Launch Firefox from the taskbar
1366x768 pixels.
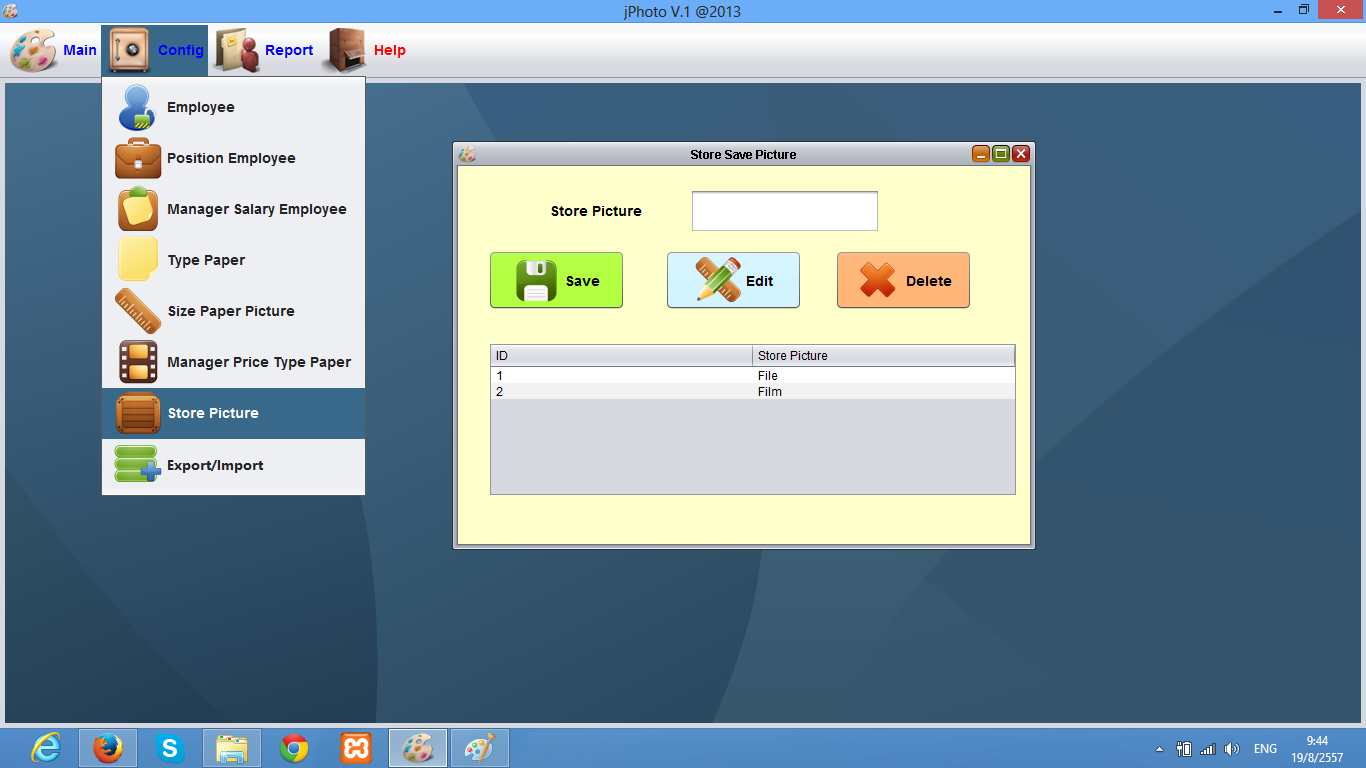(x=108, y=748)
